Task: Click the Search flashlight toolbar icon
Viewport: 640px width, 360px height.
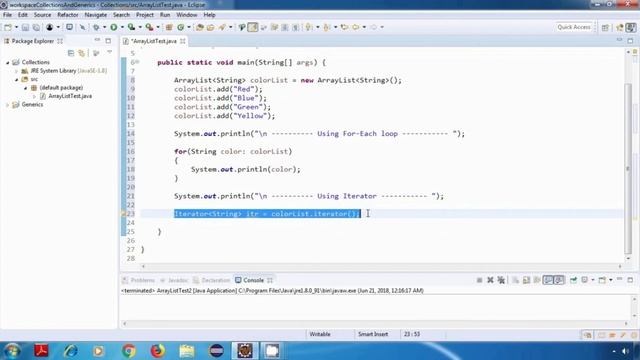Action: 222,27
